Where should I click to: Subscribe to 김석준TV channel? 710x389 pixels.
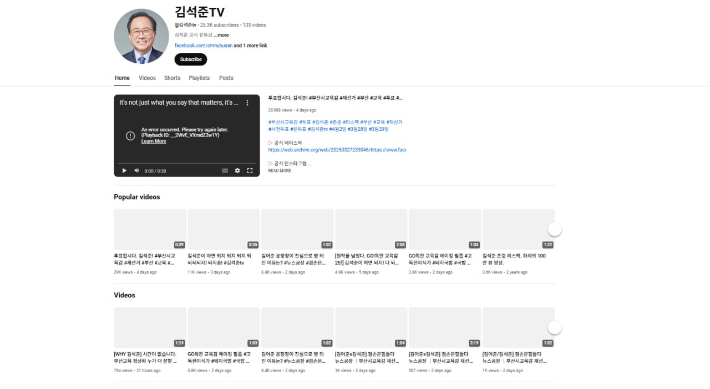(191, 59)
